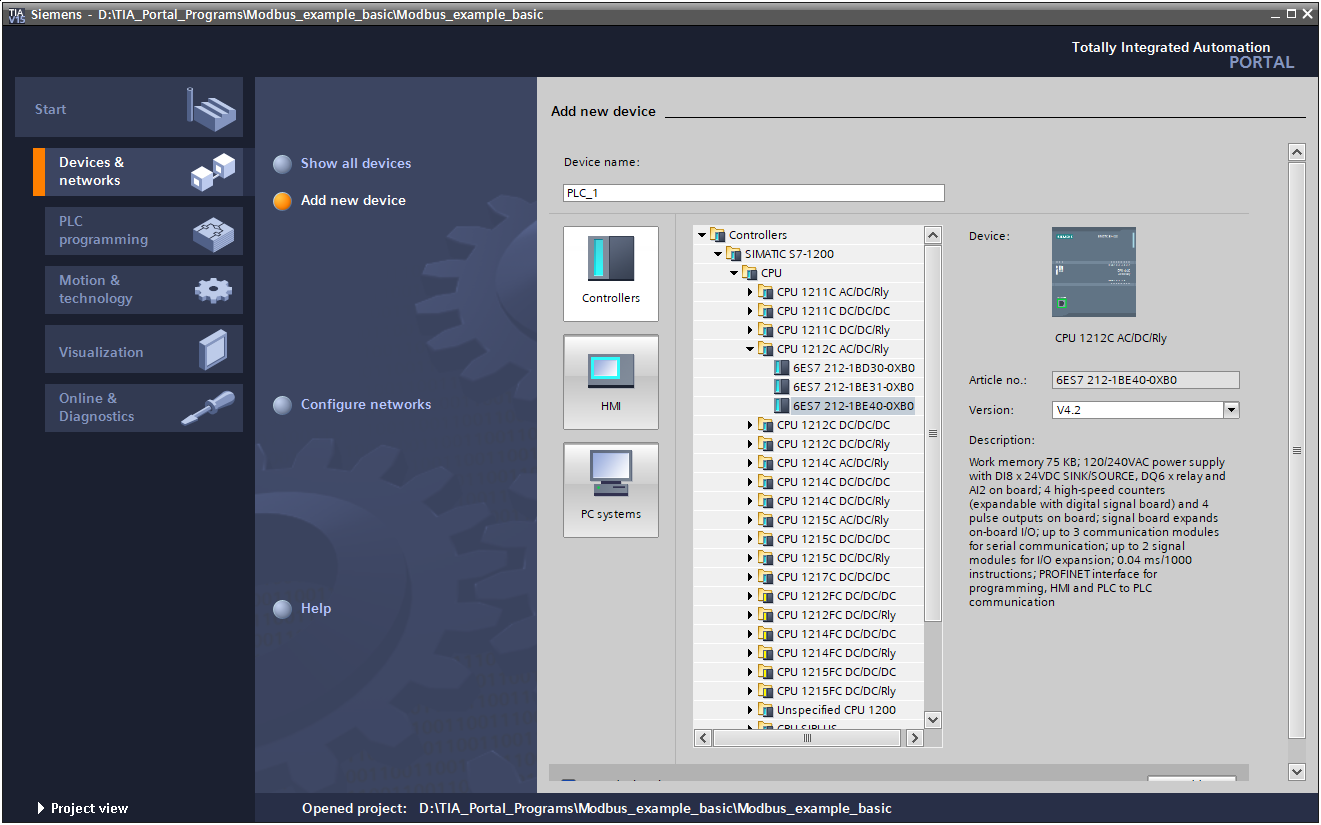
Task: Click the Visualization panel icon
Action: pos(213,351)
